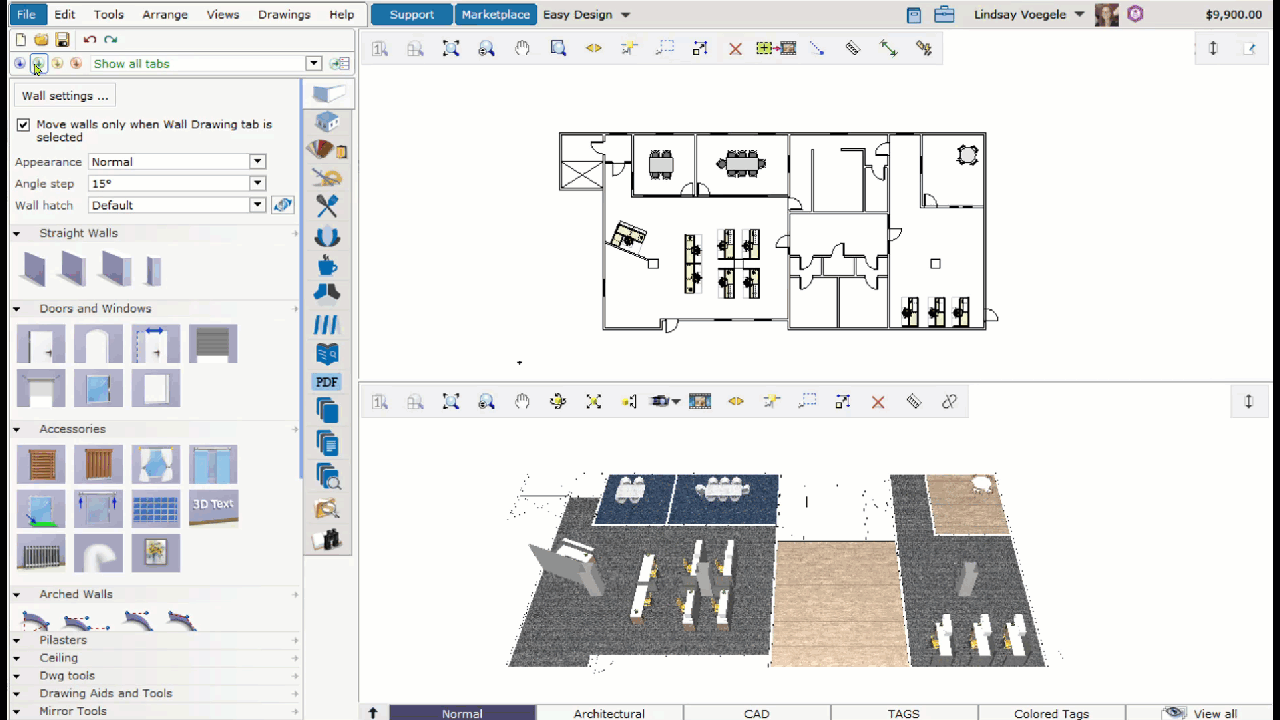Select arched door thumbnail
1280x720 pixels.
98,345
